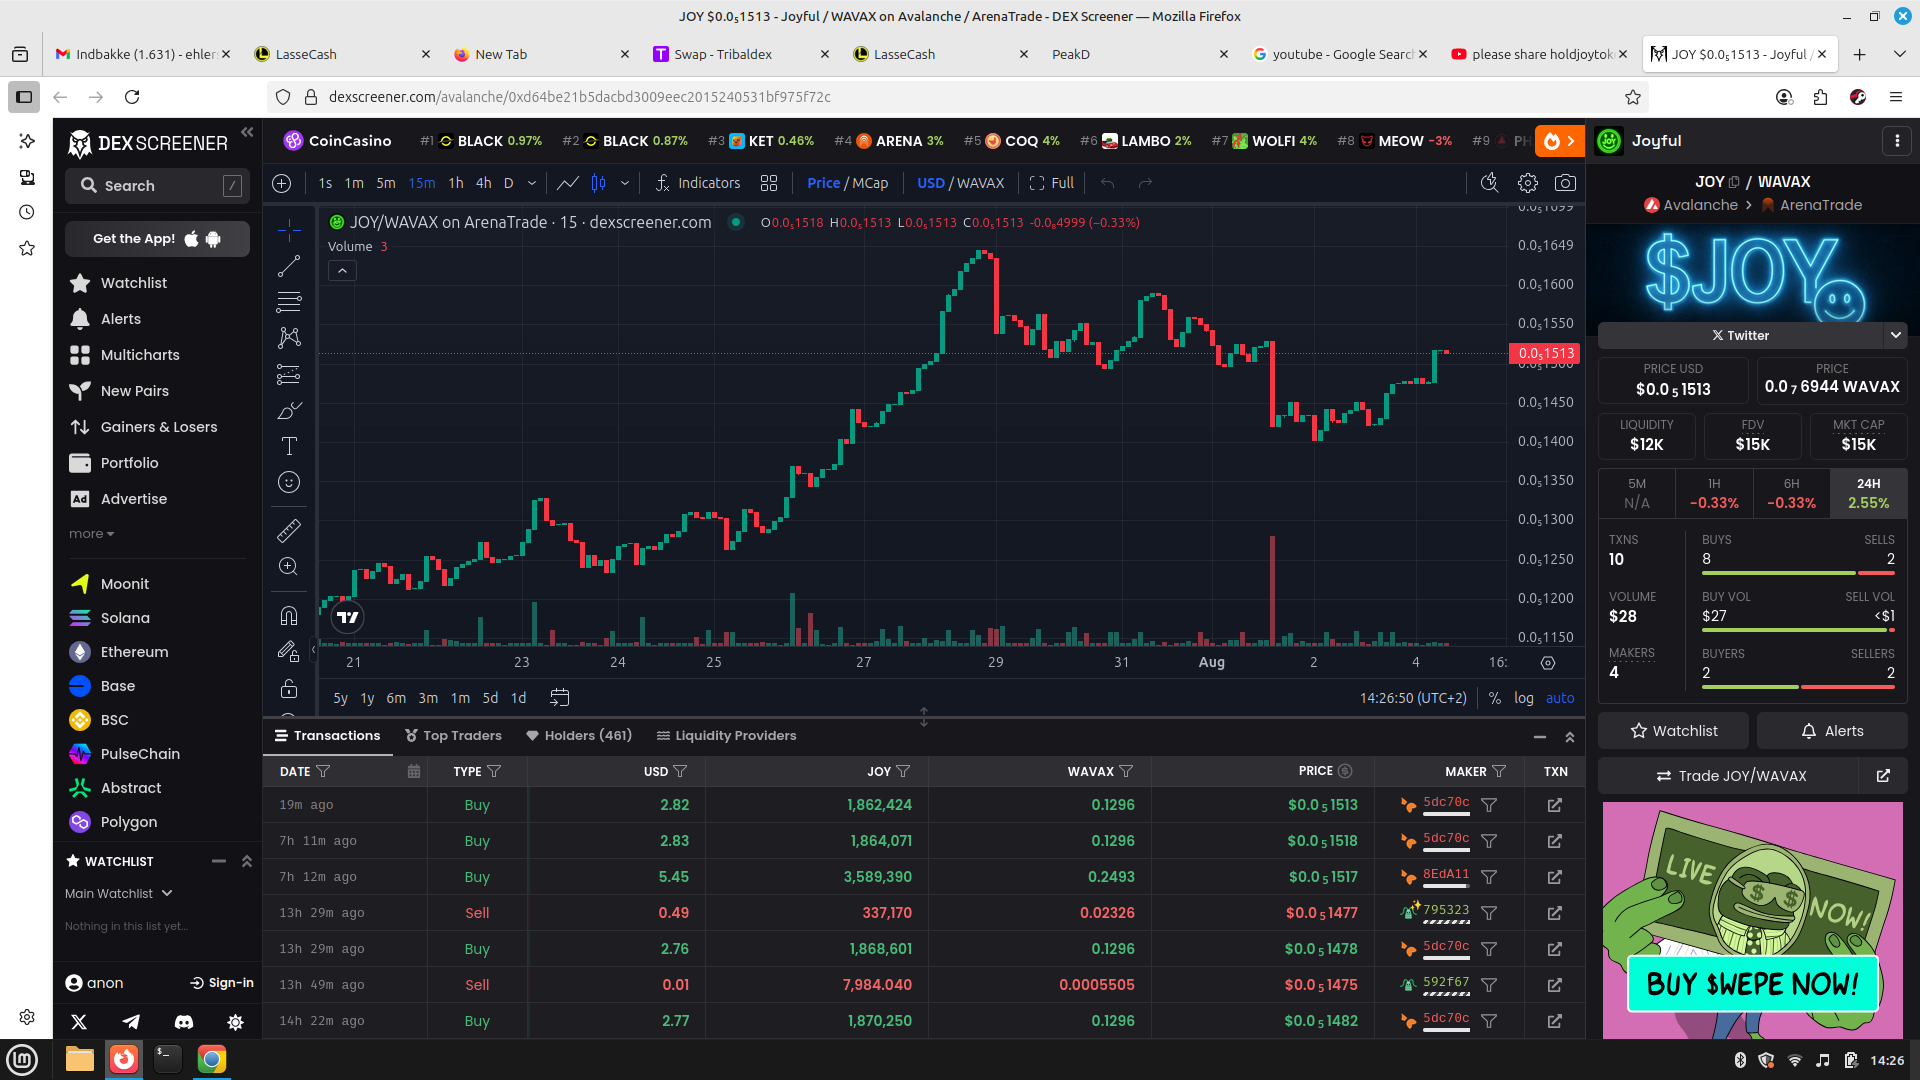Open the Main Watchlist dropdown
The height and width of the screenshot is (1080, 1920).
point(118,893)
